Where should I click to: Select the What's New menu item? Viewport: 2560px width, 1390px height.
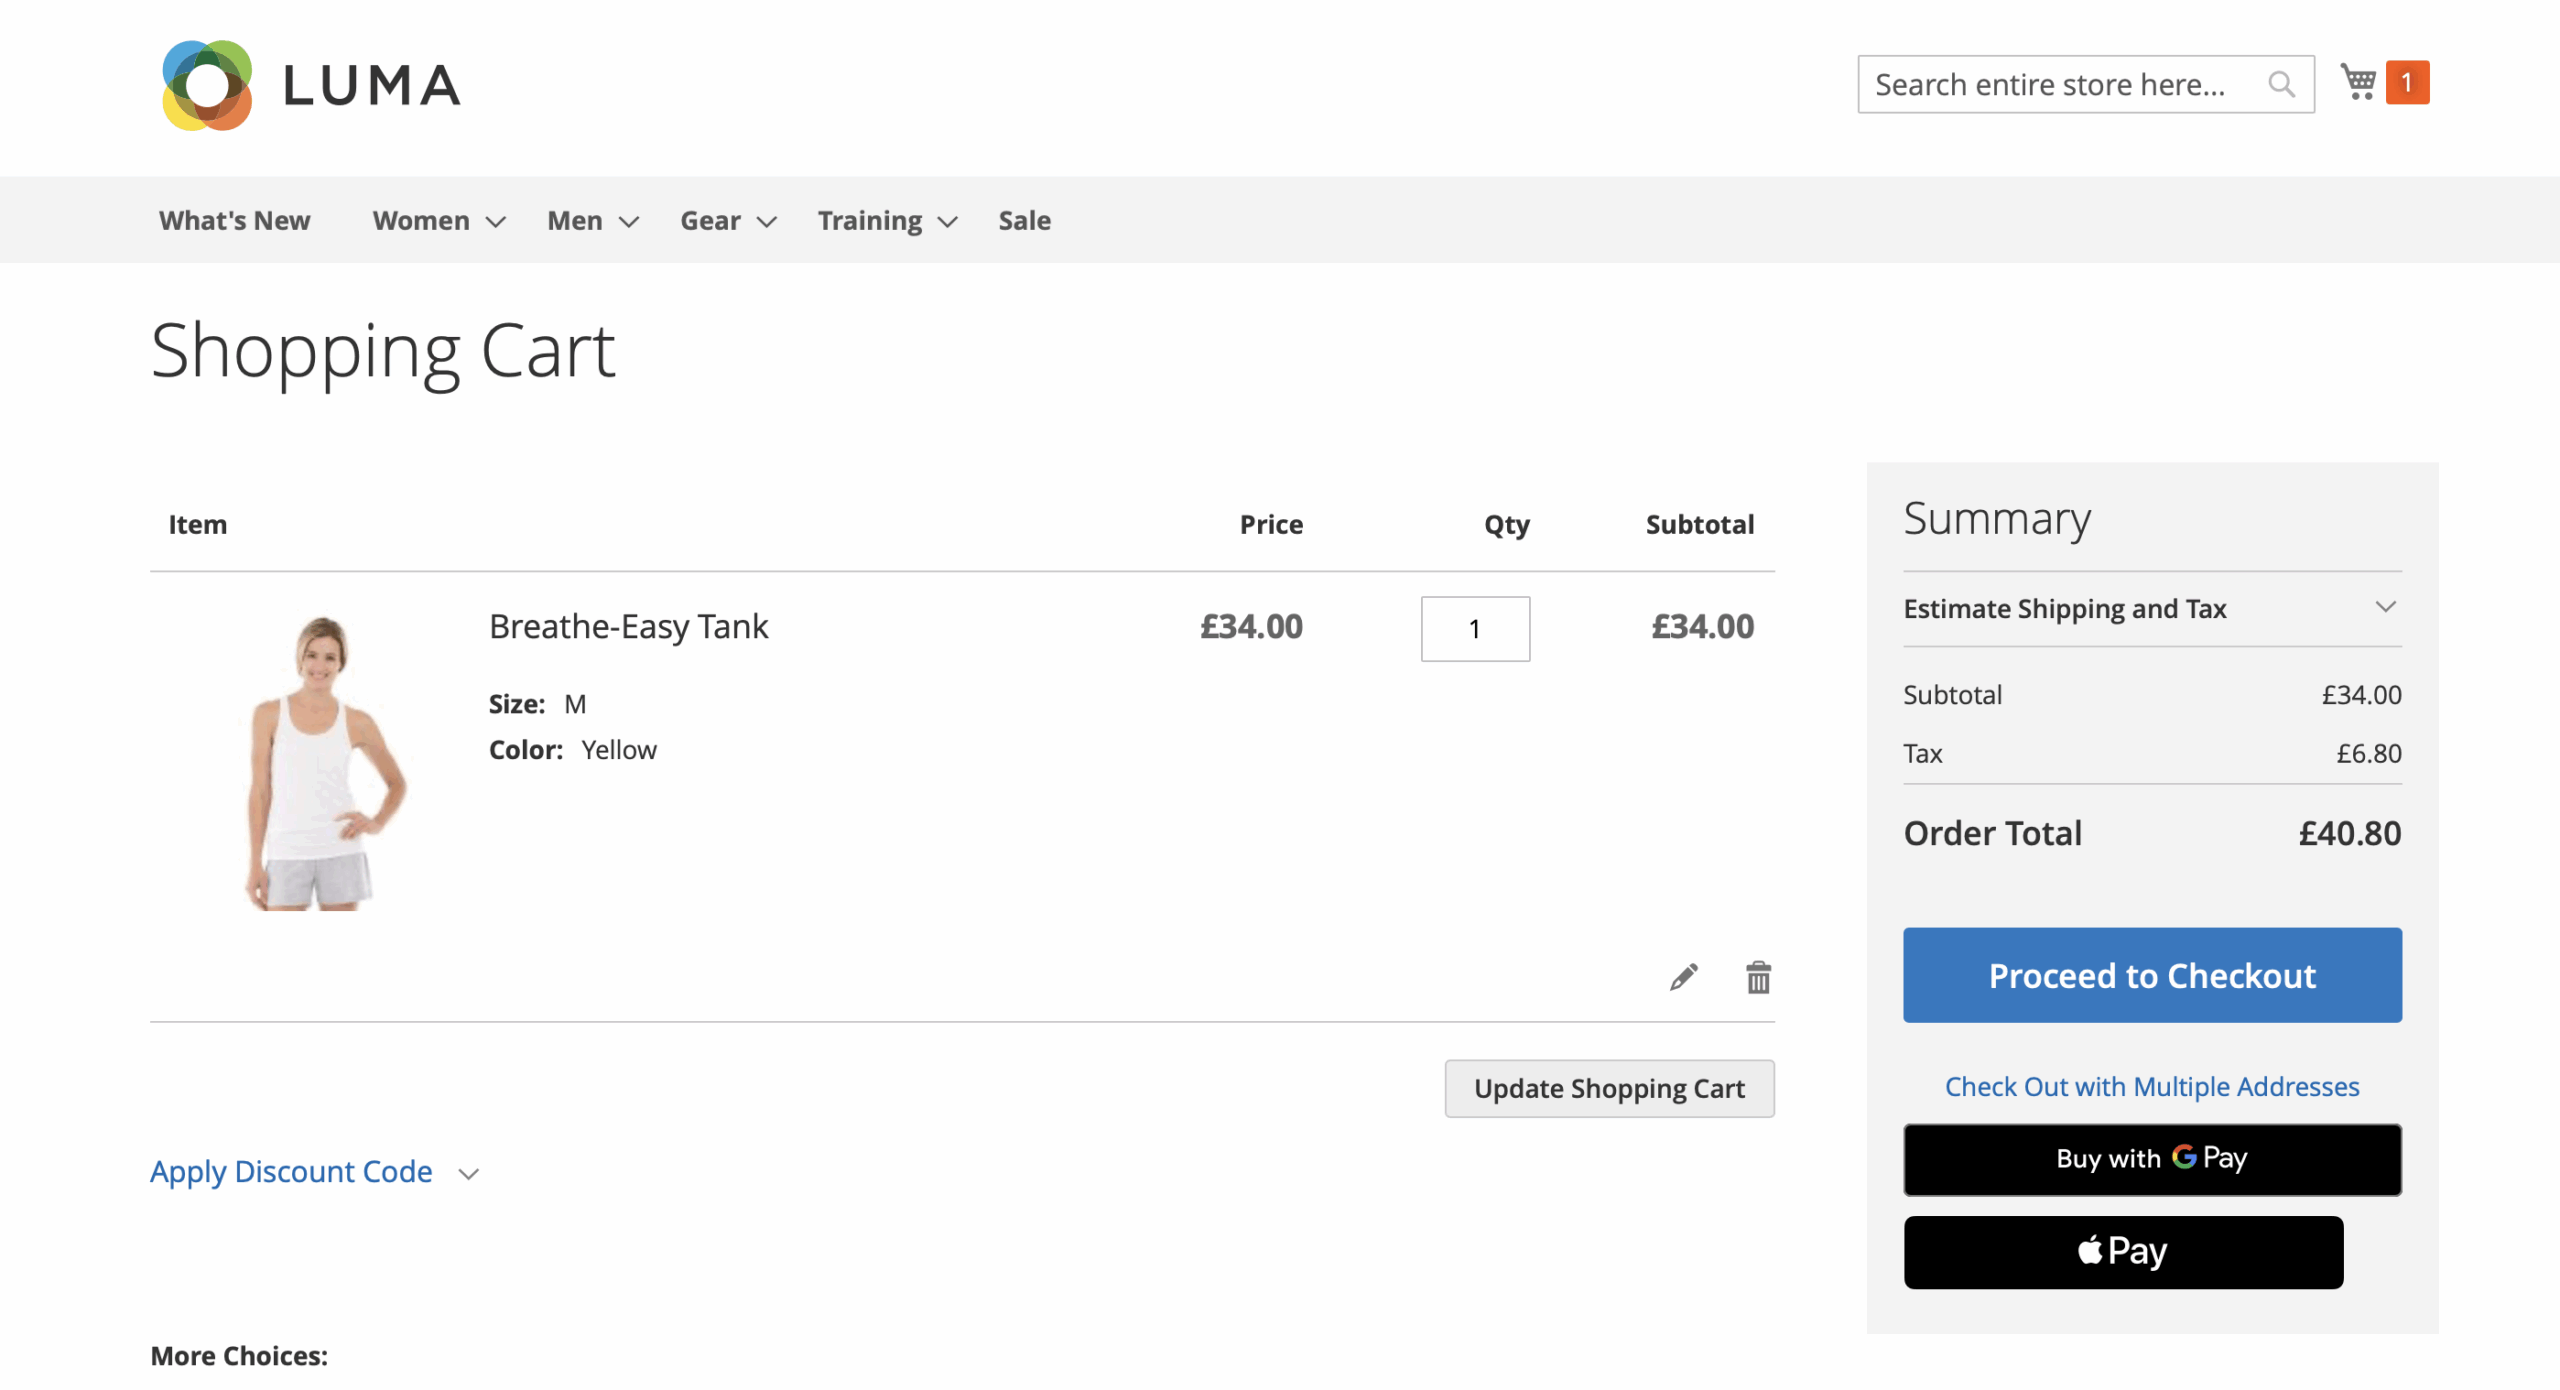pyautogui.click(x=234, y=220)
